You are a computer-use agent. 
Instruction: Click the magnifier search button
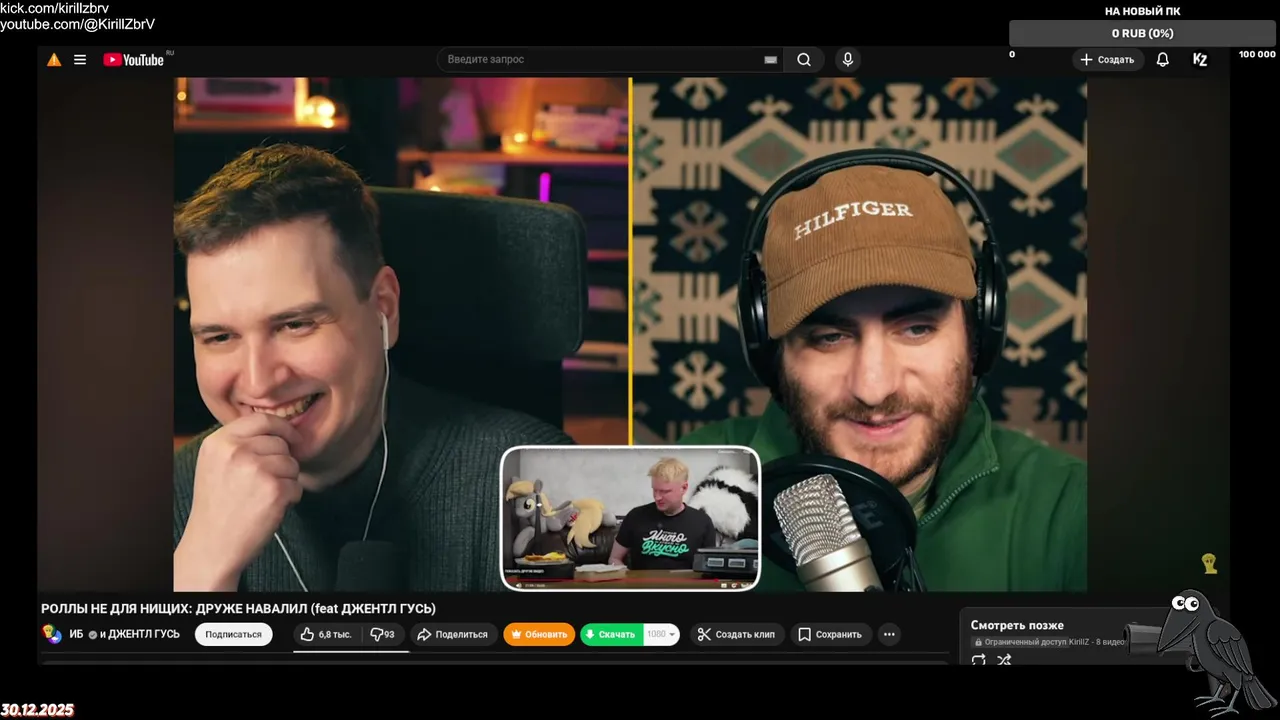coord(804,60)
